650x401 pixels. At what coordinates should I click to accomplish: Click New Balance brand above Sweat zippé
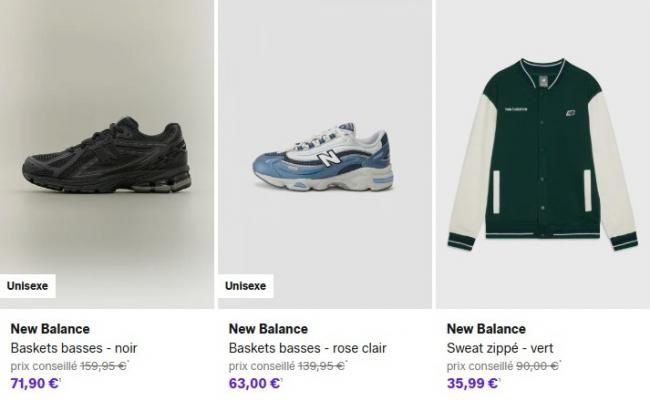pyautogui.click(x=486, y=329)
